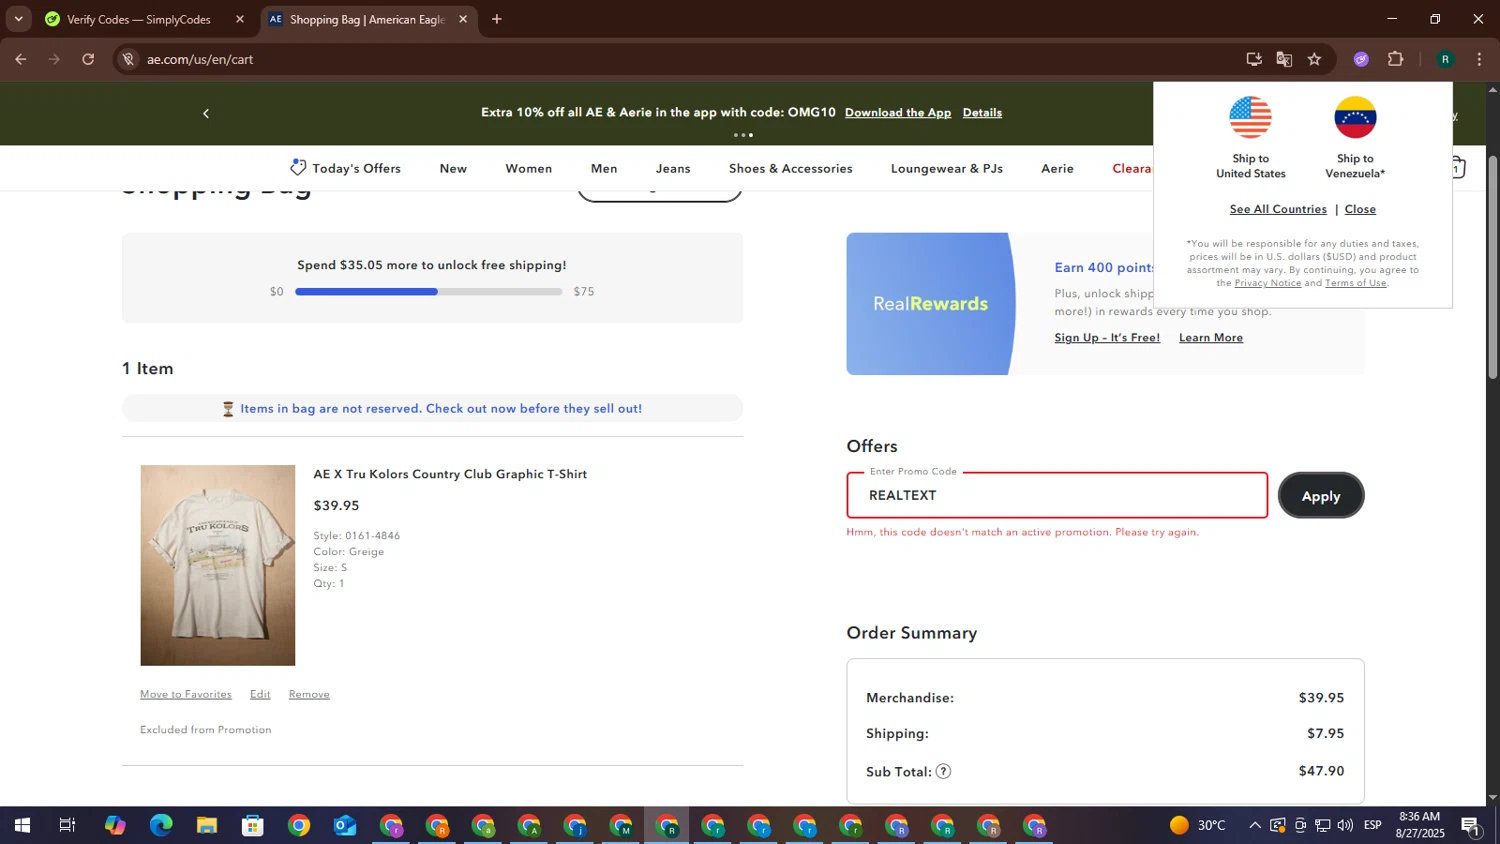Close the Verify Codes — SimplyCodes tab
The width and height of the screenshot is (1500, 844).
(240, 19)
